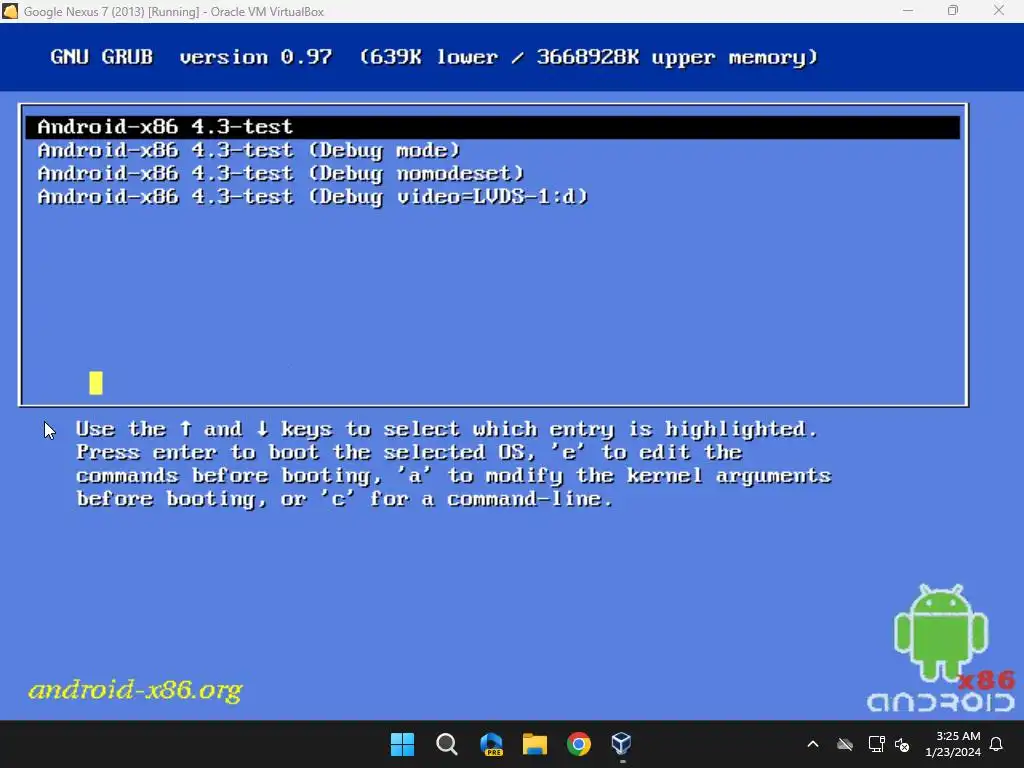This screenshot has width=1024, height=768.
Task: Open the Windows Start menu
Action: tap(402, 744)
